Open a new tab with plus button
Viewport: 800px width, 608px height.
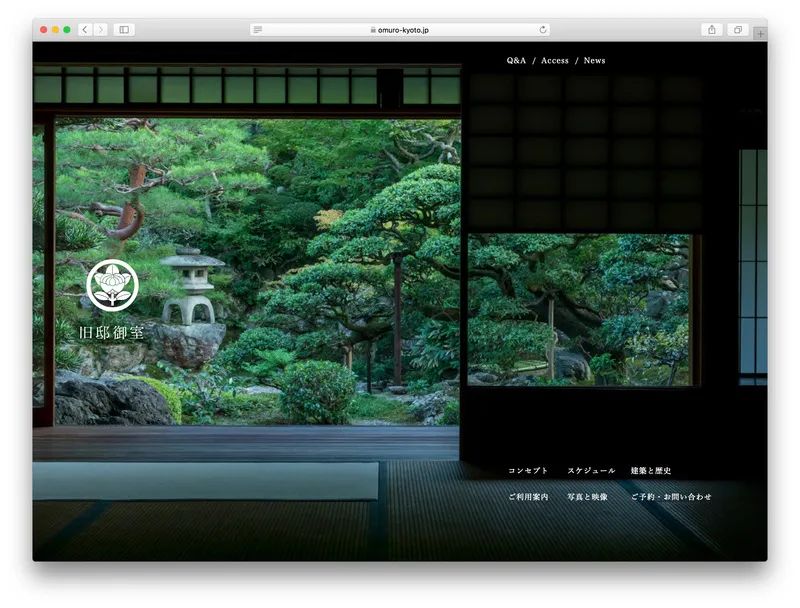pos(760,34)
